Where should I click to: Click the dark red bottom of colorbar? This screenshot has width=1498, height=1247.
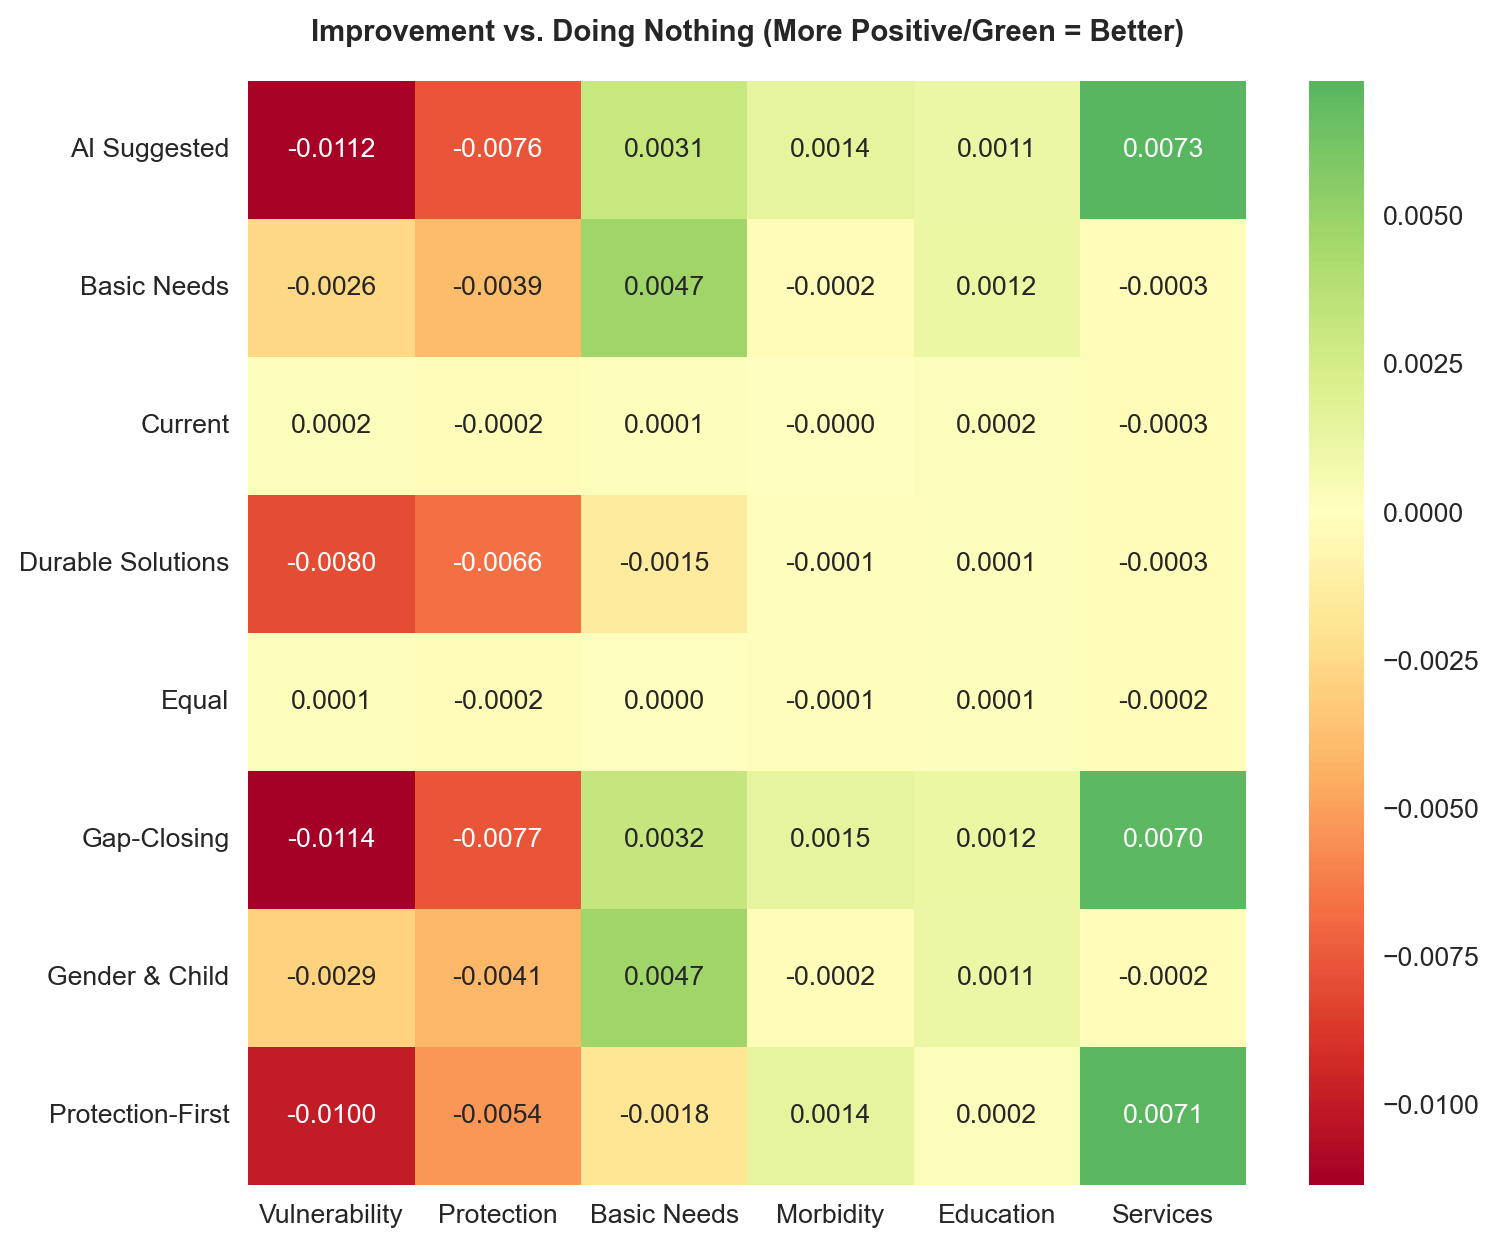point(1336,1172)
